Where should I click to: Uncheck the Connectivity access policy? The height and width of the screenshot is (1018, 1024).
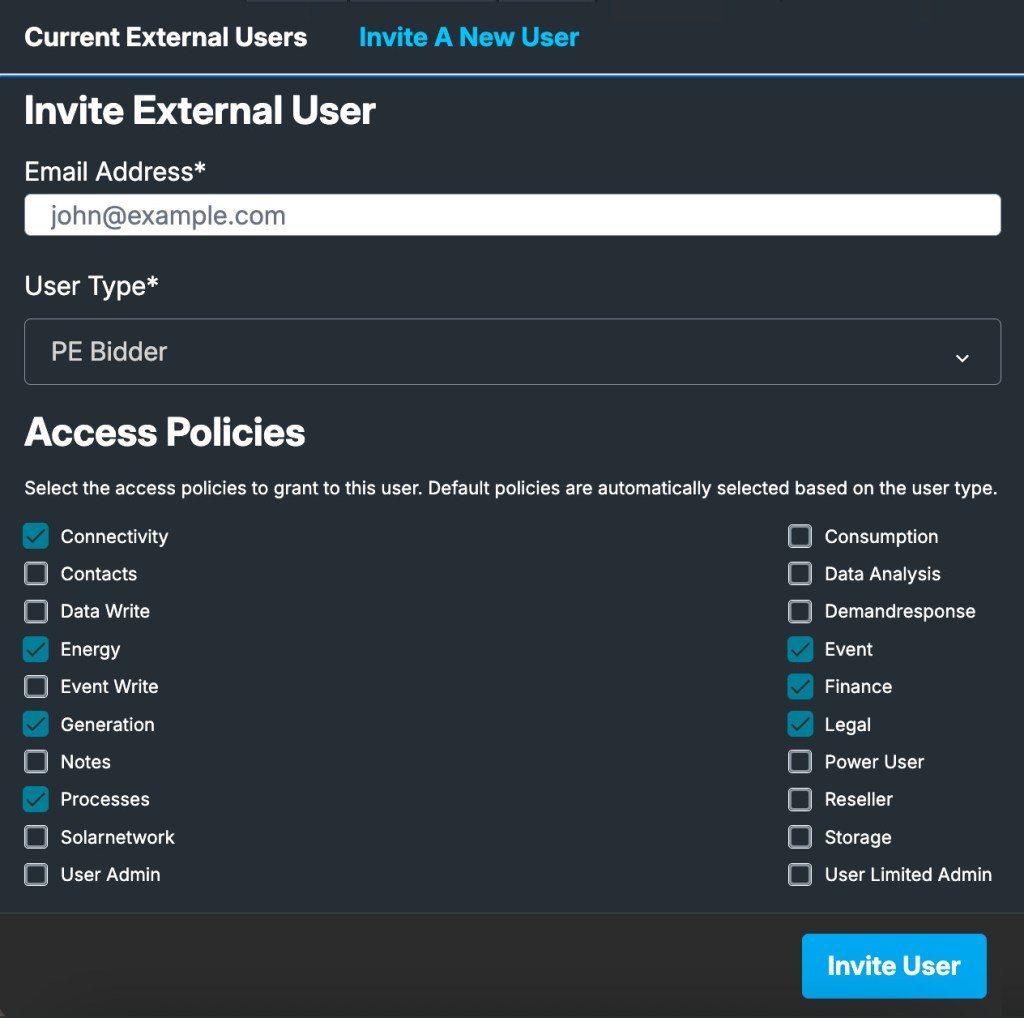pos(36,537)
